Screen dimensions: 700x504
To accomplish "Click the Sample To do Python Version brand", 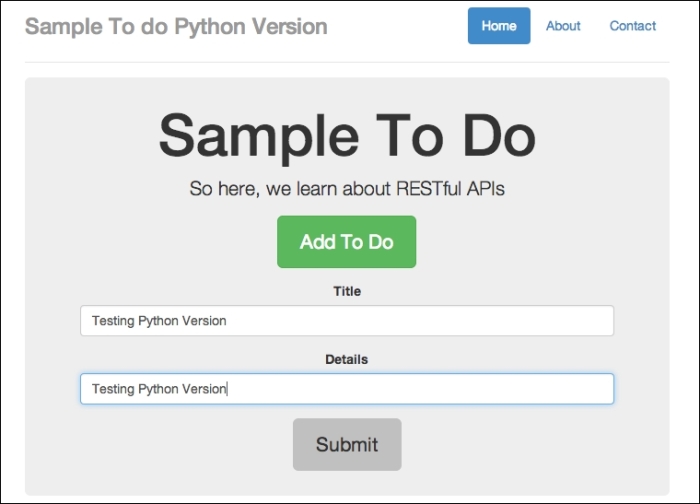I will (x=176, y=26).
